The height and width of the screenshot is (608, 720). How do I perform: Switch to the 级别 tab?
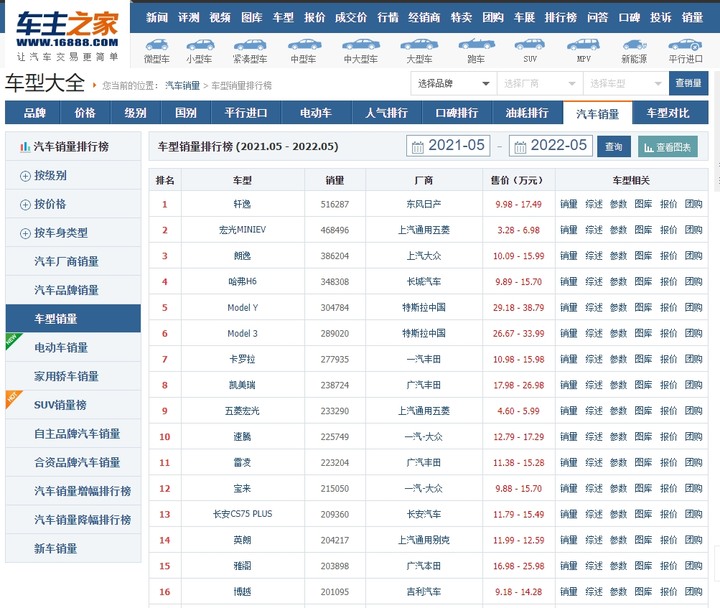click(x=135, y=113)
